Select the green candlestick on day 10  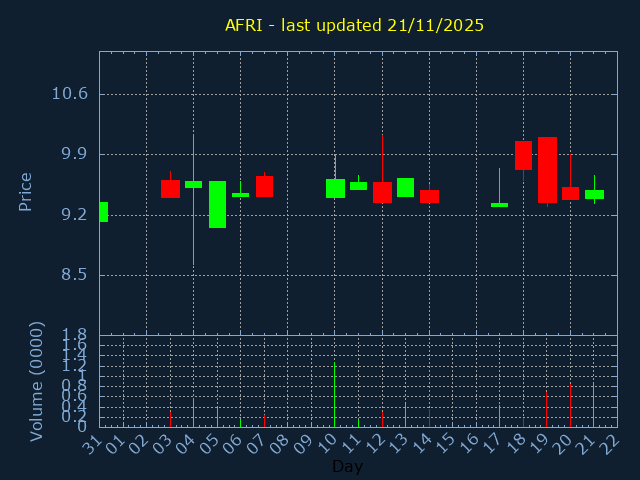point(335,188)
